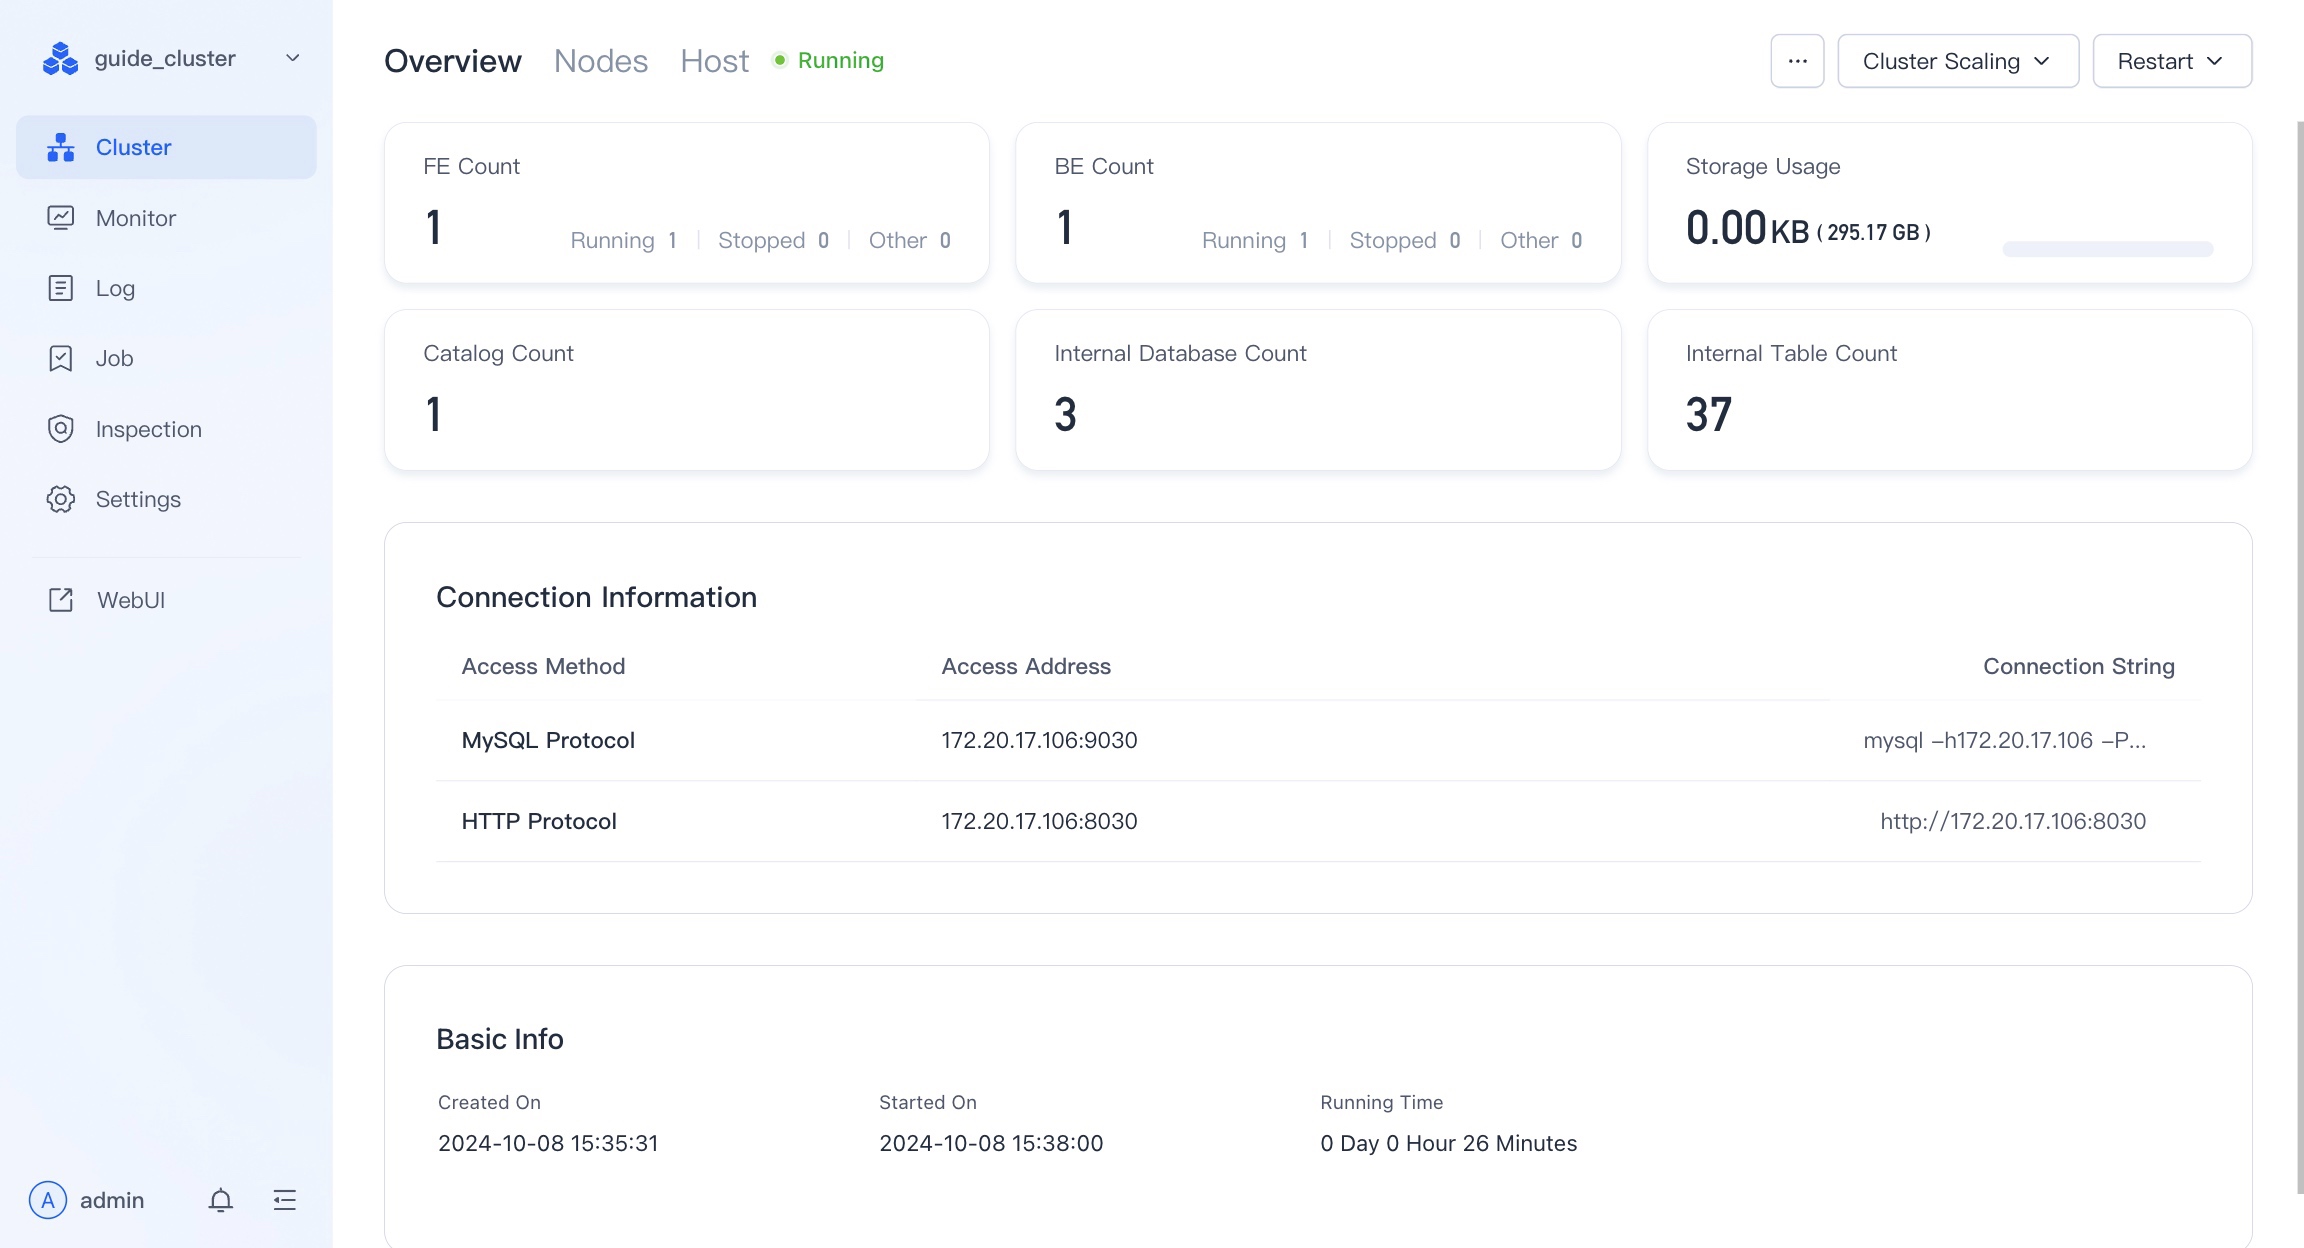
Task: Click the WebUI external link icon
Action: coord(61,600)
